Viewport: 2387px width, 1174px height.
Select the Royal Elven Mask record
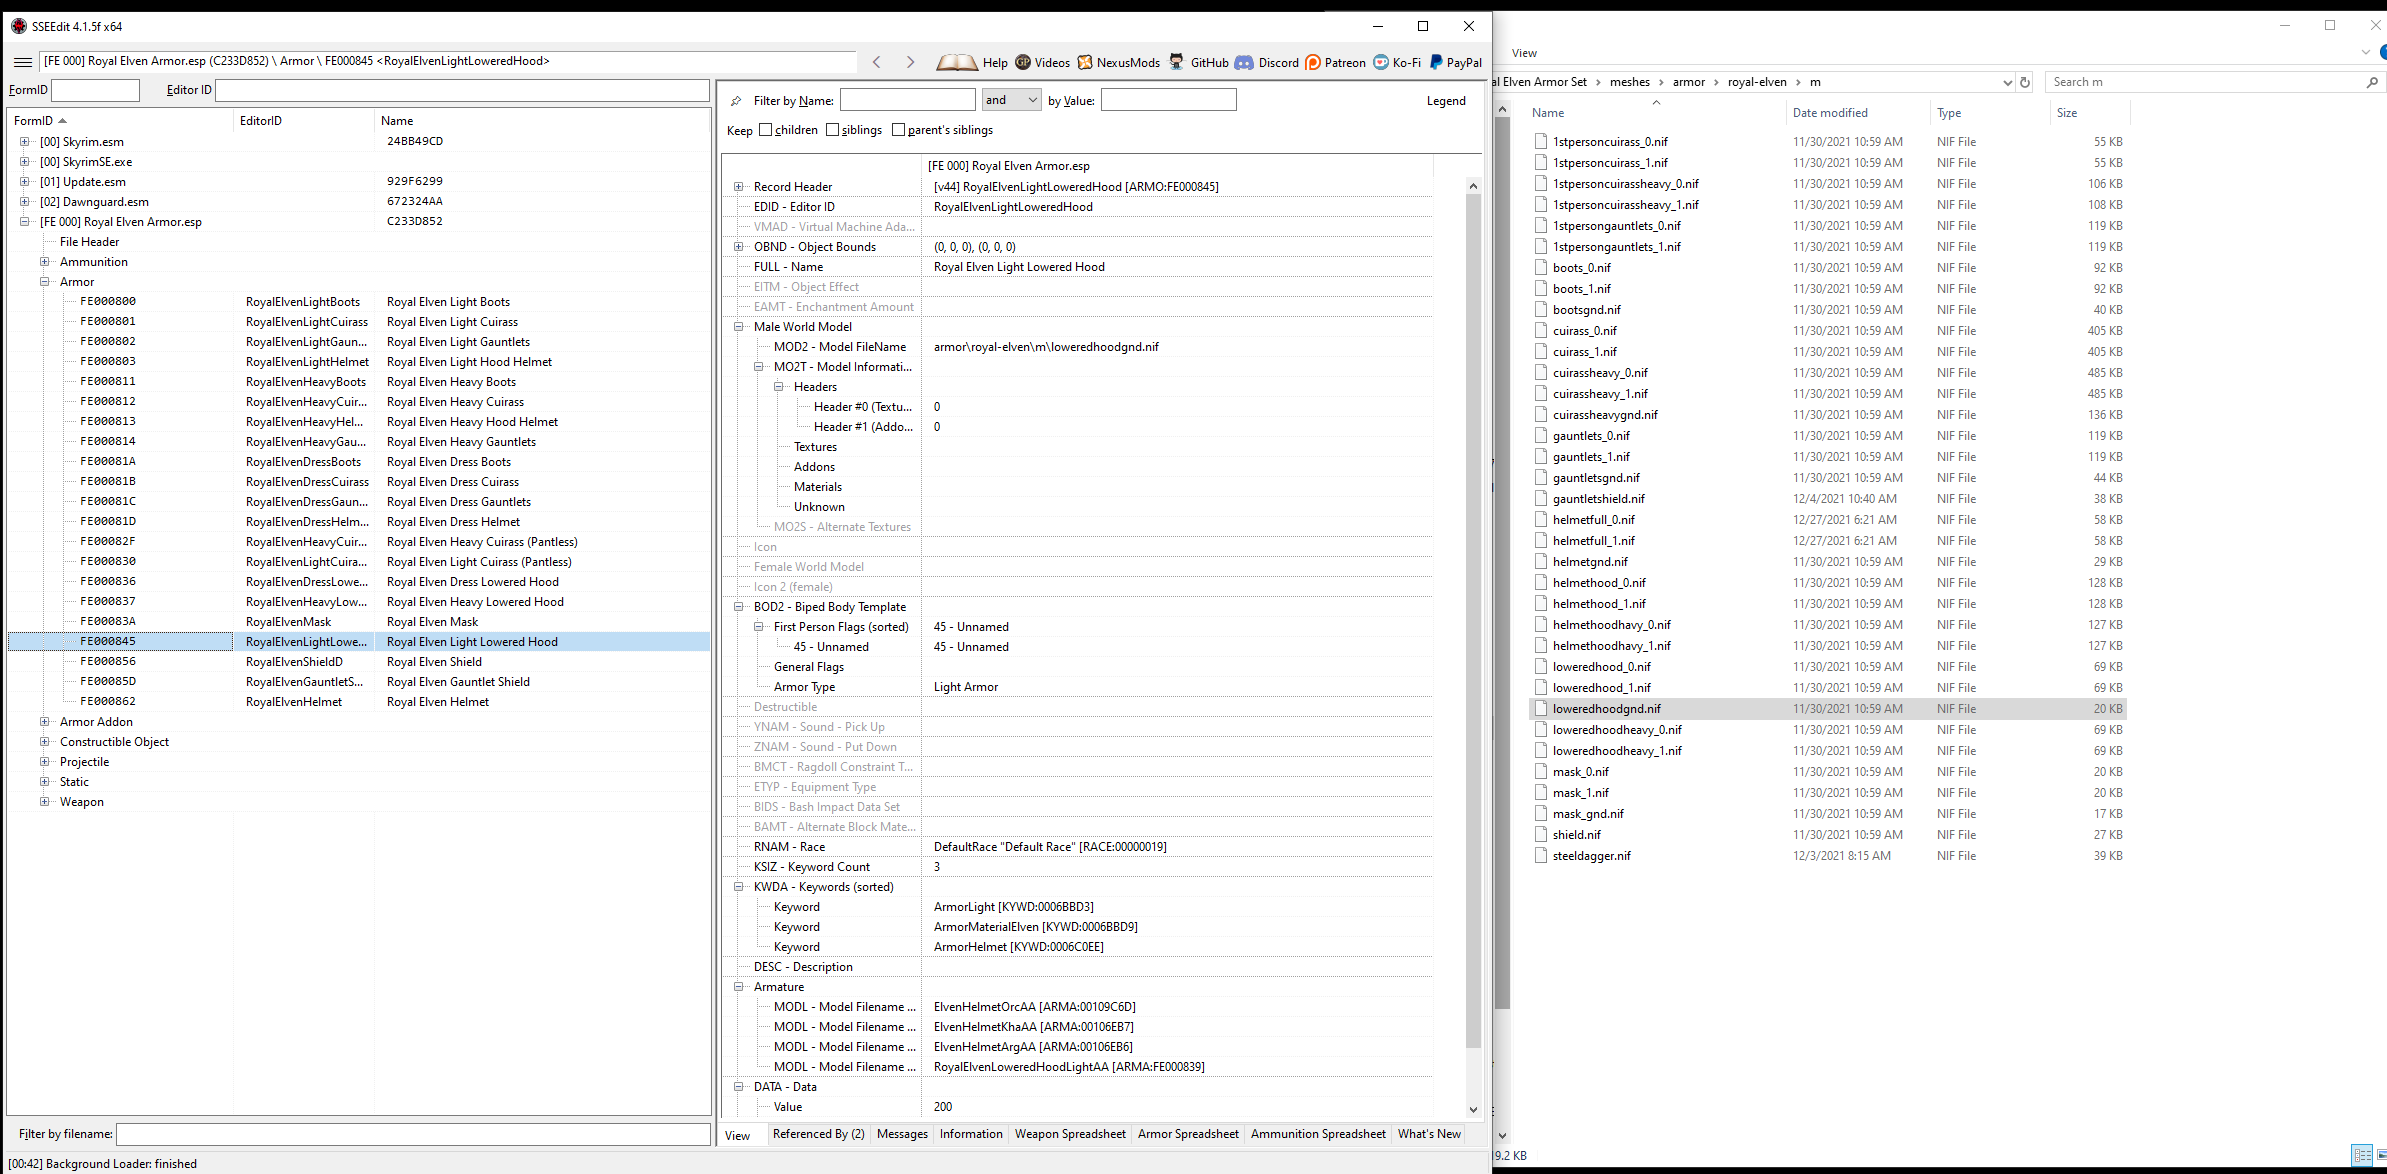coord(360,622)
